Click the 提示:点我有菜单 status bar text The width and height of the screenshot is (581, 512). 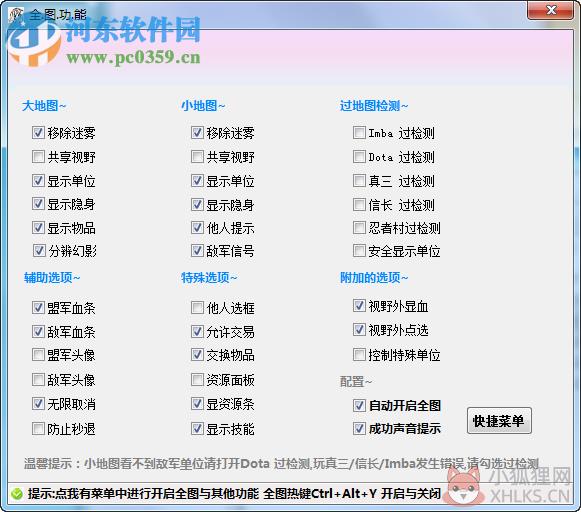234,493
